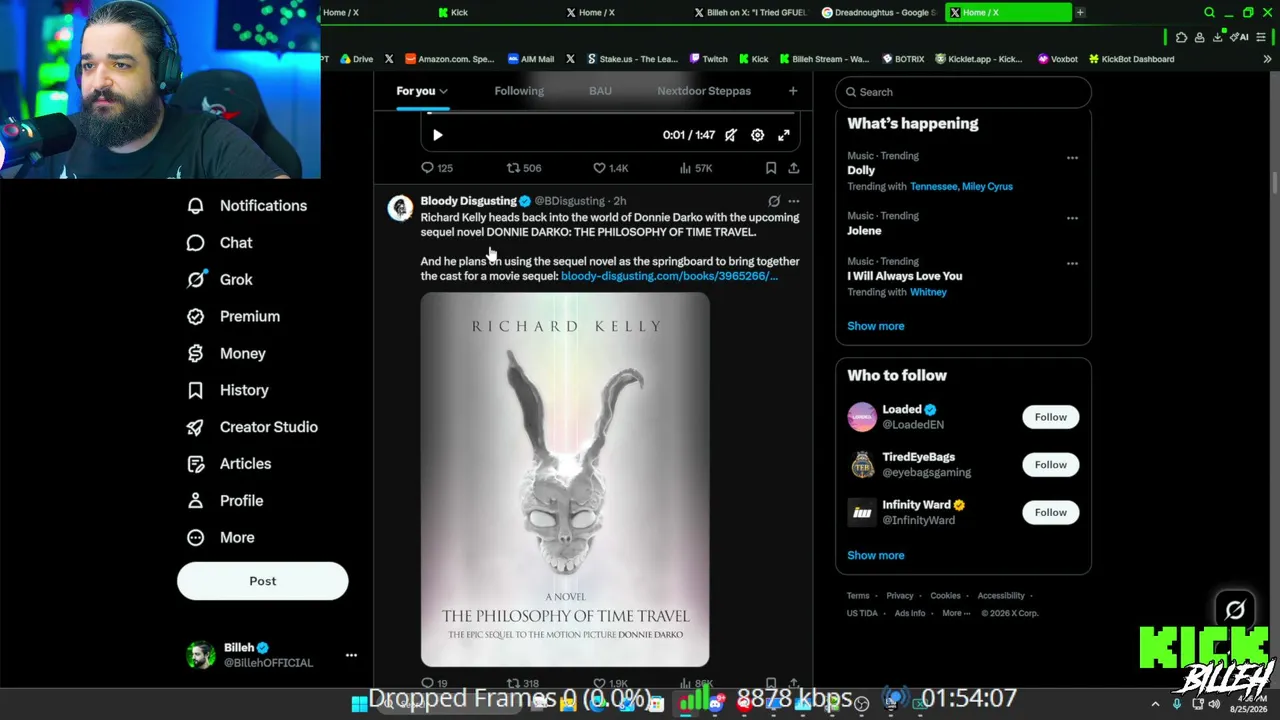Screen dimensions: 1280x720
Task: Open the Billeh account switcher menu
Action: pos(351,655)
